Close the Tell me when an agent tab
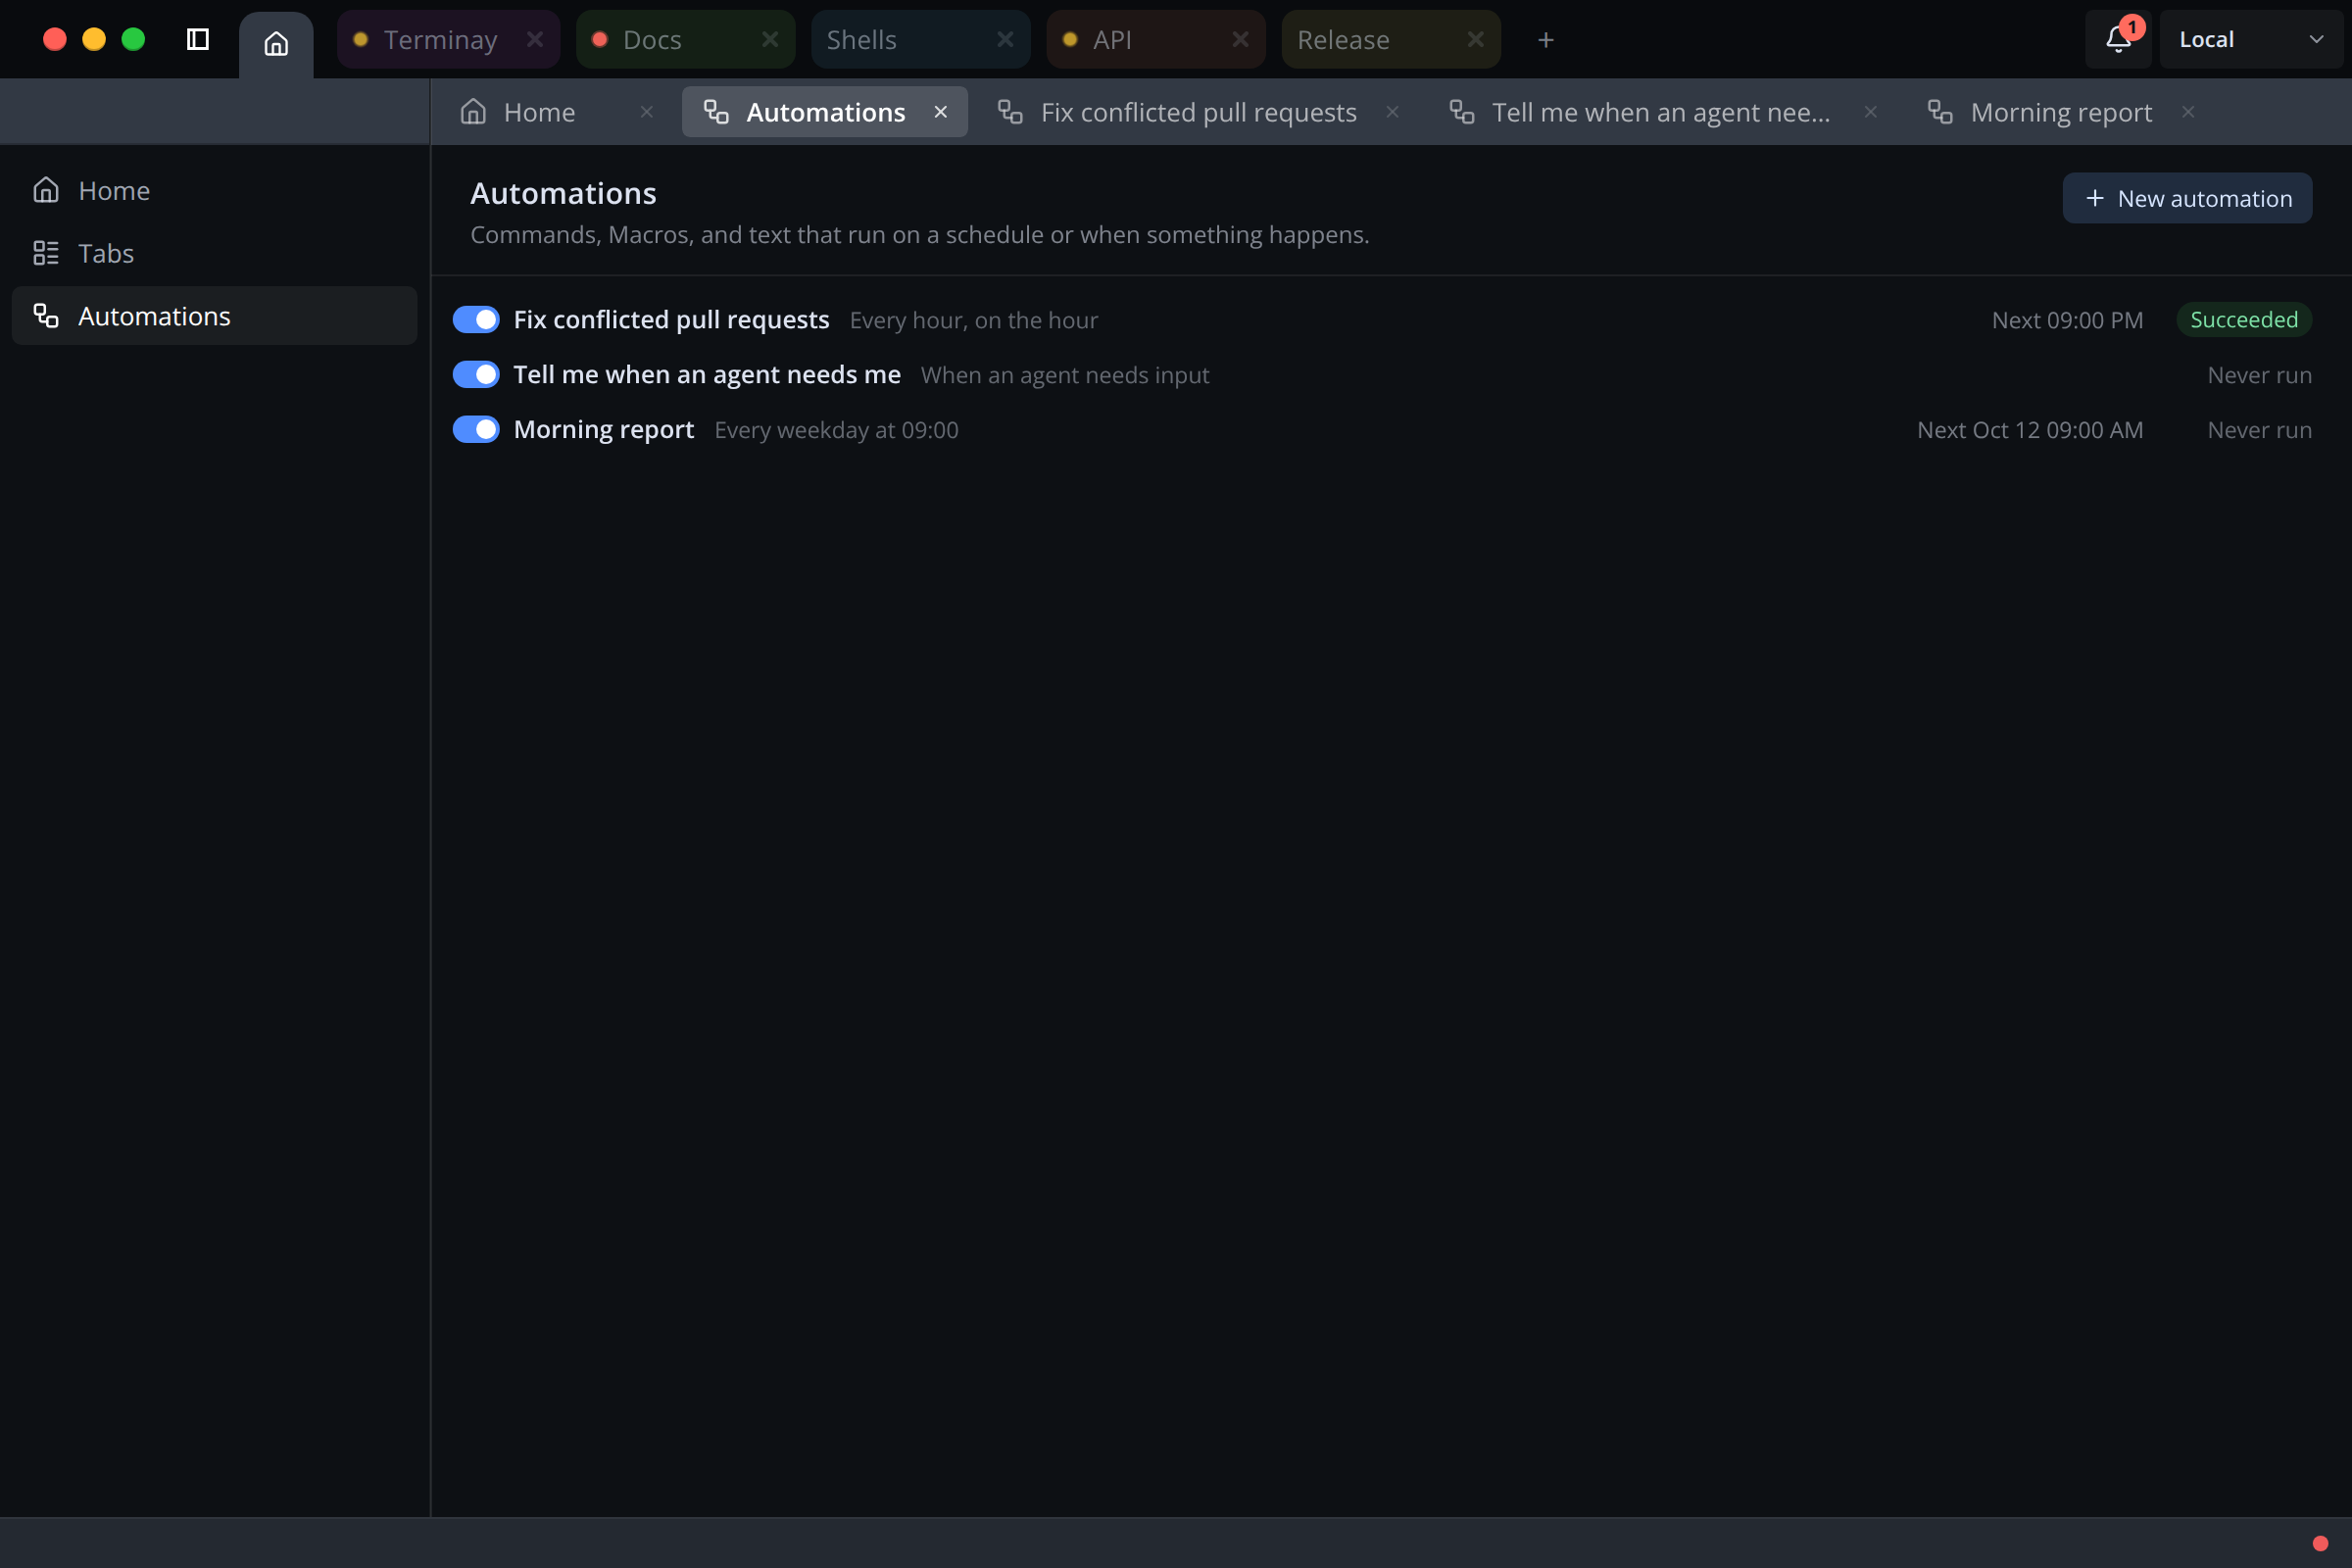Screen dimensions: 2352x1568 coord(1870,112)
